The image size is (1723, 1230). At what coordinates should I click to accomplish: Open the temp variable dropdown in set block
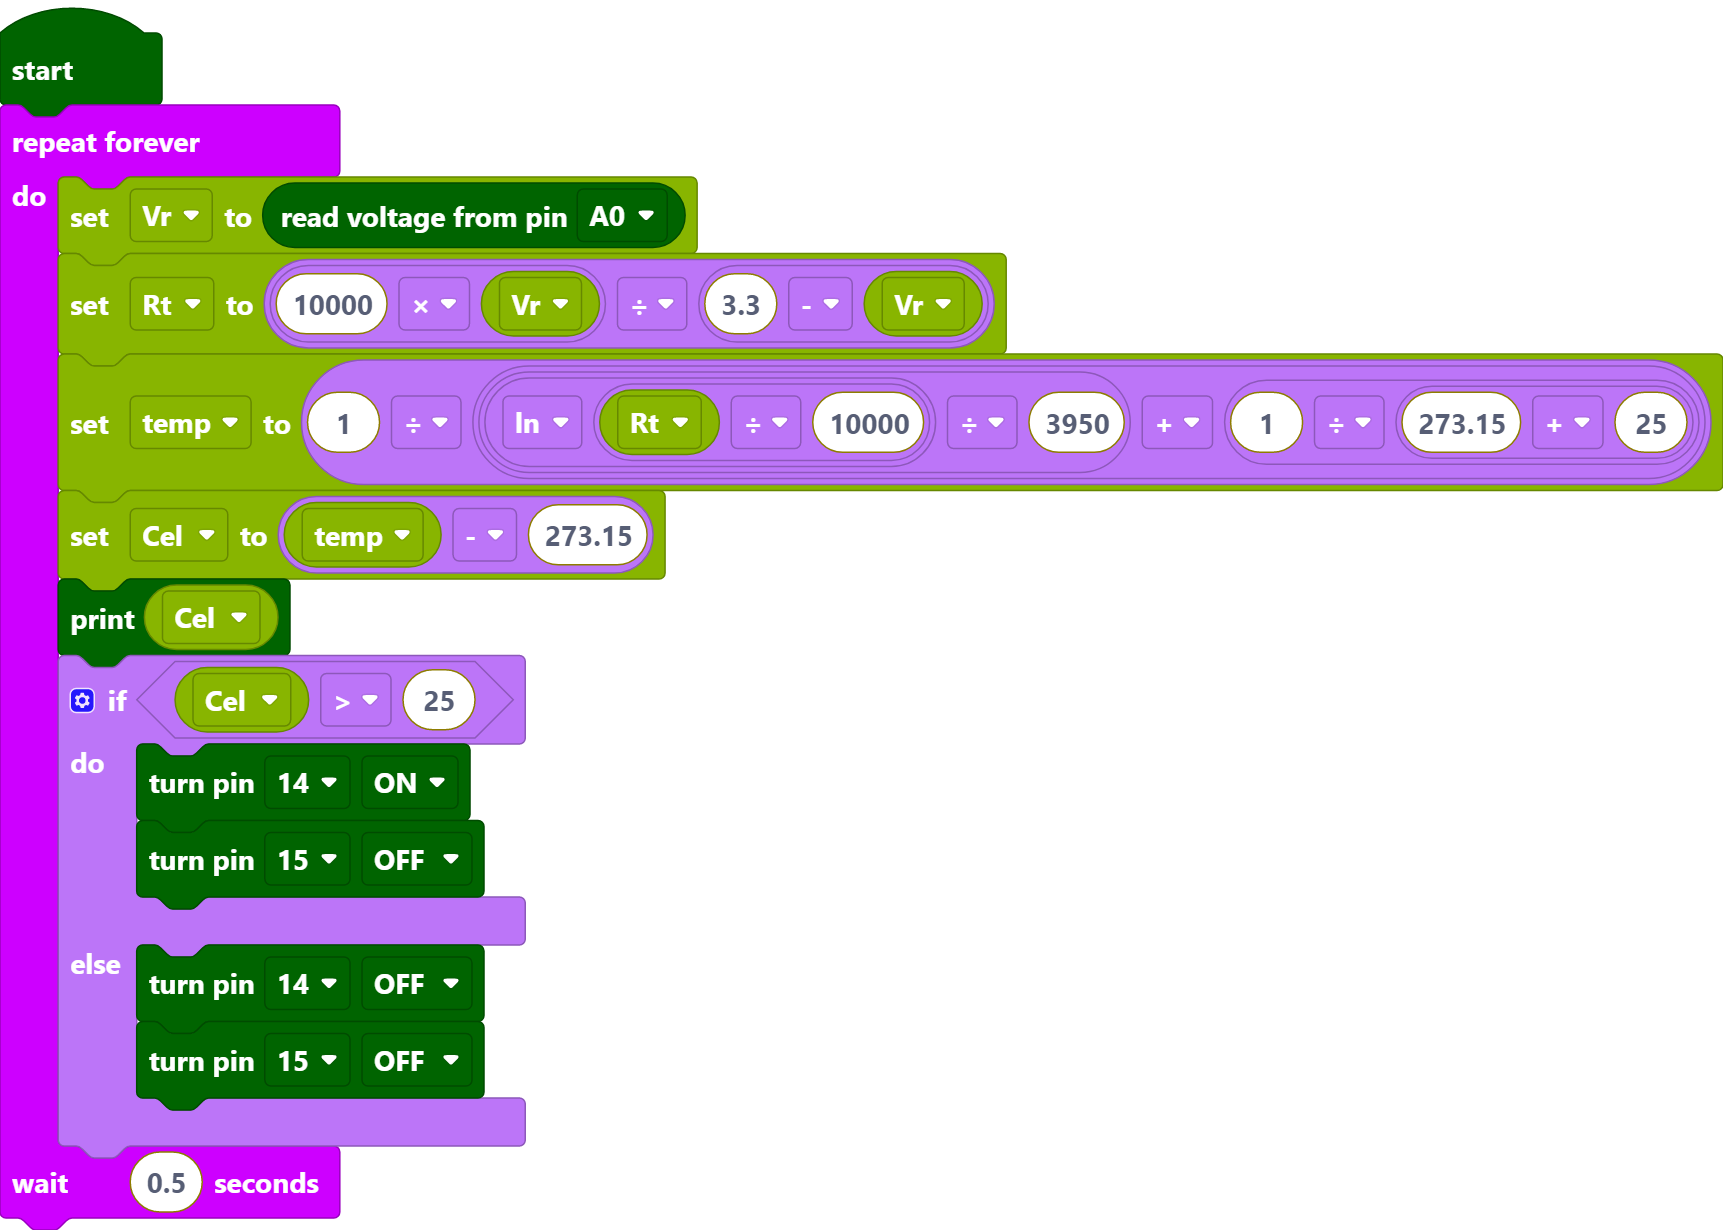click(190, 423)
